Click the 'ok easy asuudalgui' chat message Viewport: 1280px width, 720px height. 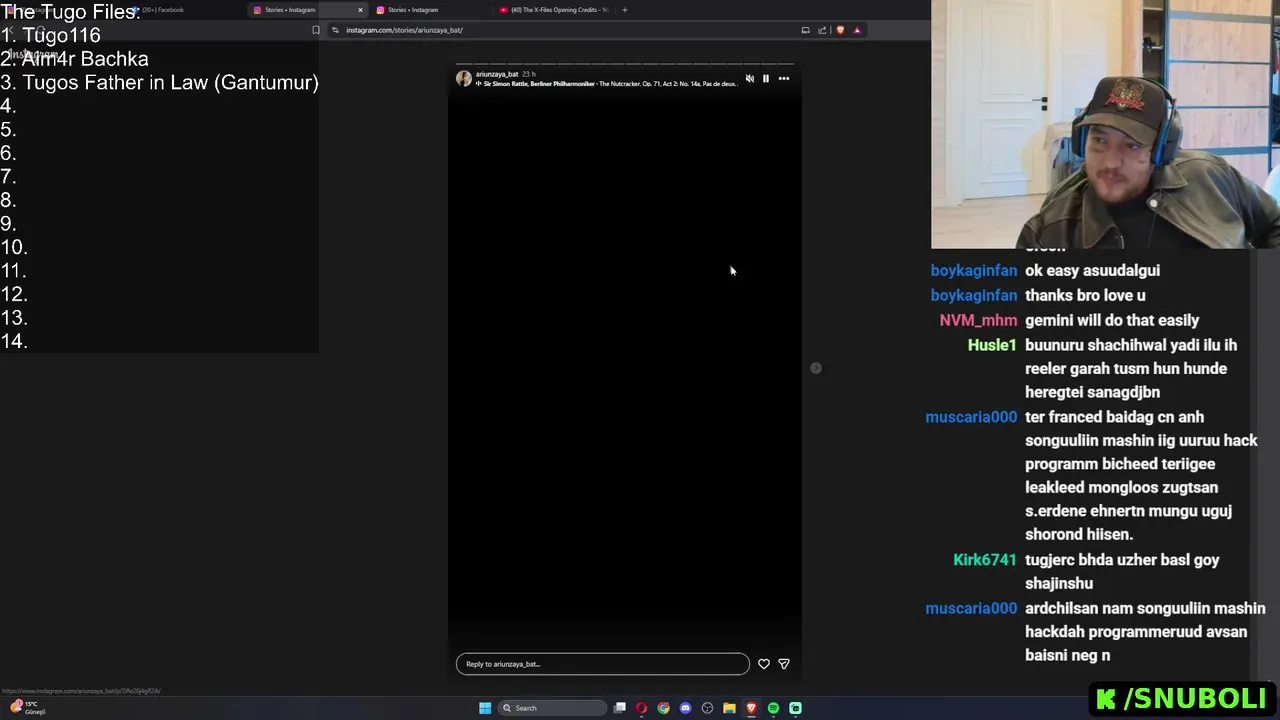coord(1092,270)
